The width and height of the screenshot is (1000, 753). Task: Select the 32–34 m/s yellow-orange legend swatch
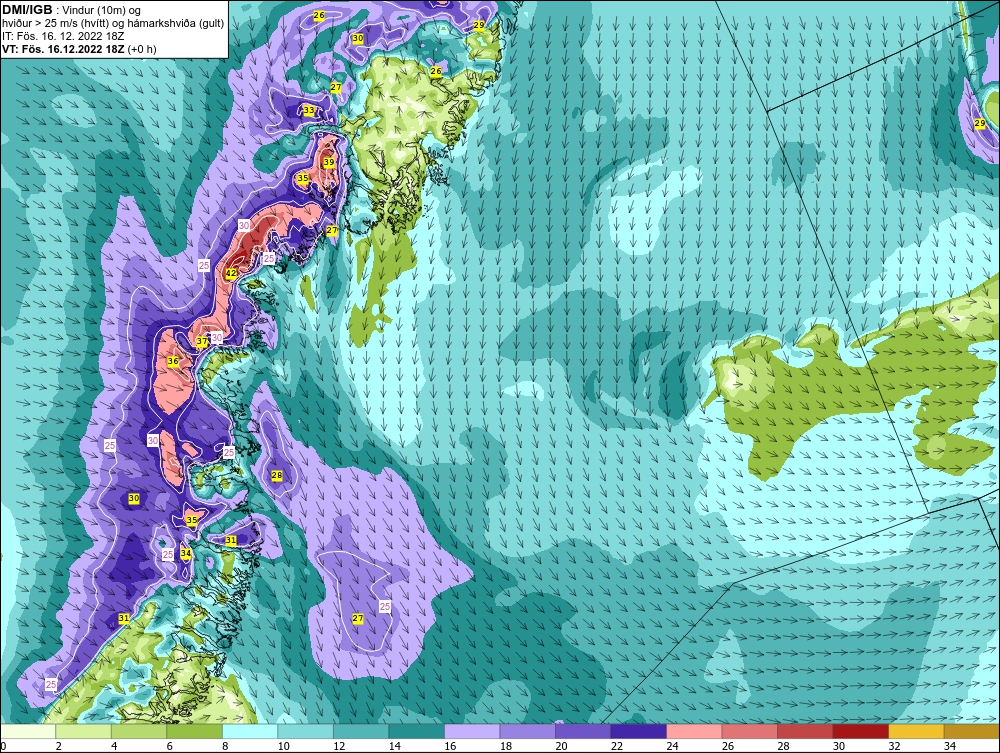pyautogui.click(x=916, y=731)
